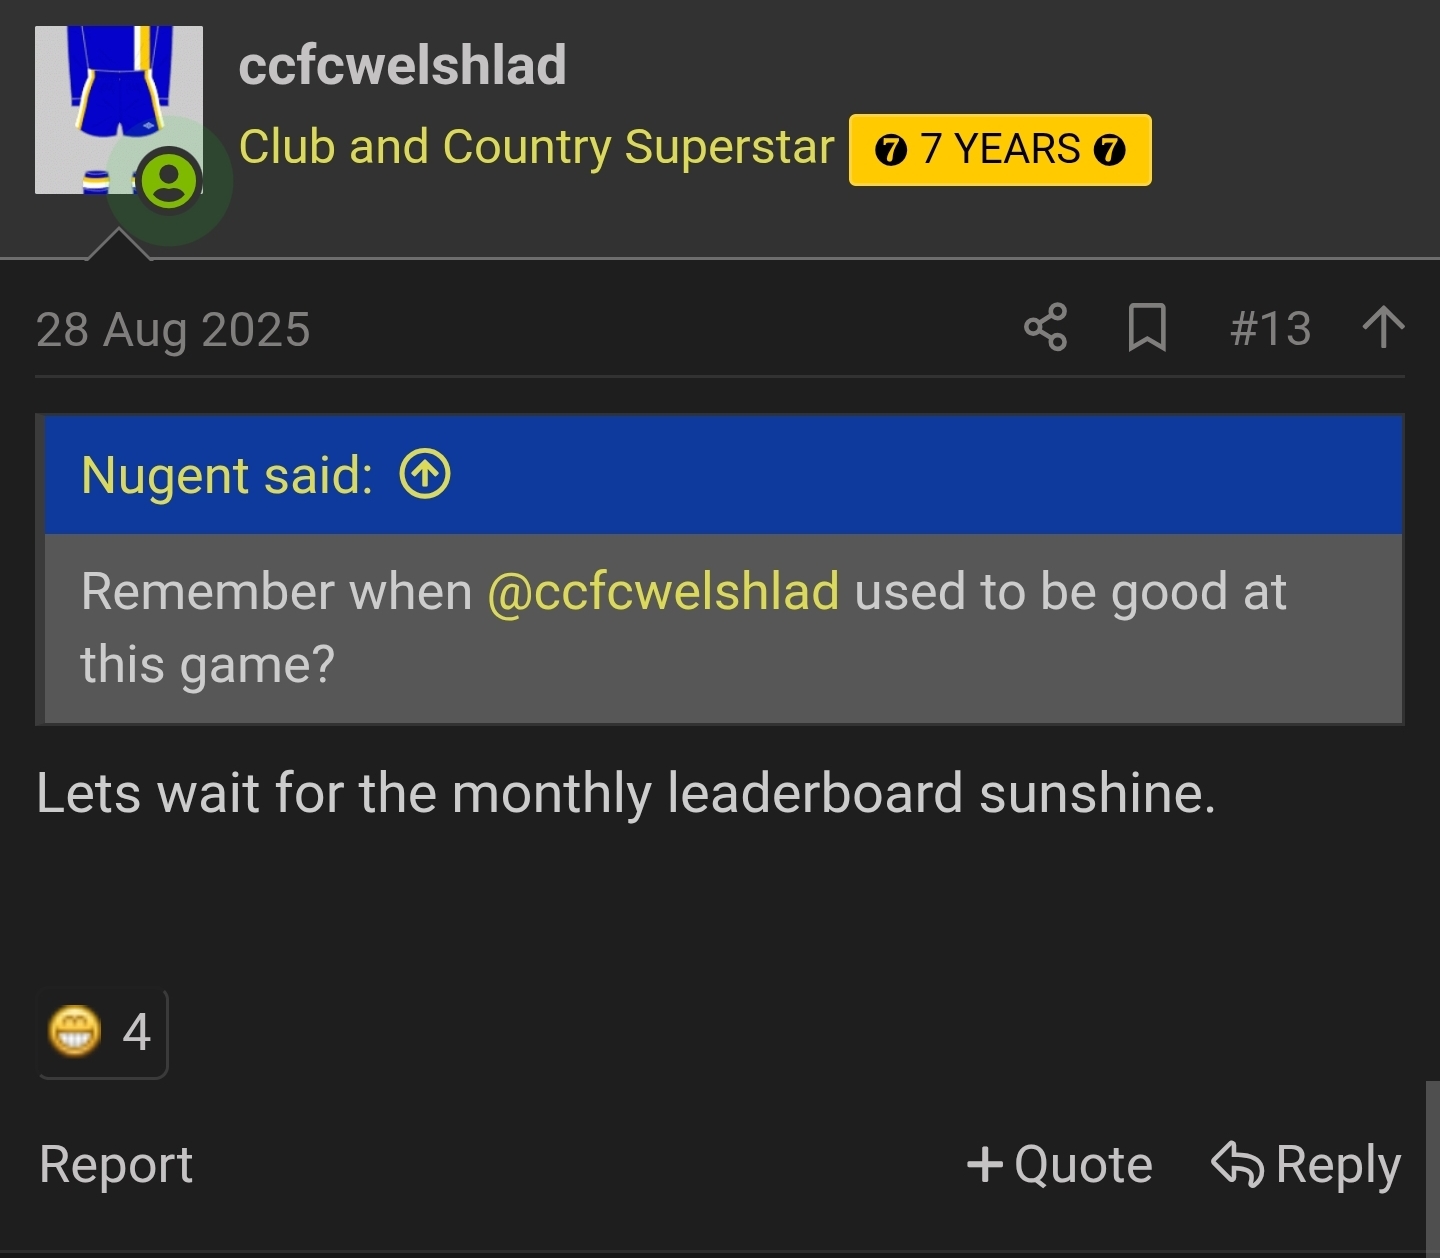The height and width of the screenshot is (1258, 1440).
Task: Open the #13 post permalink
Action: 1270,329
